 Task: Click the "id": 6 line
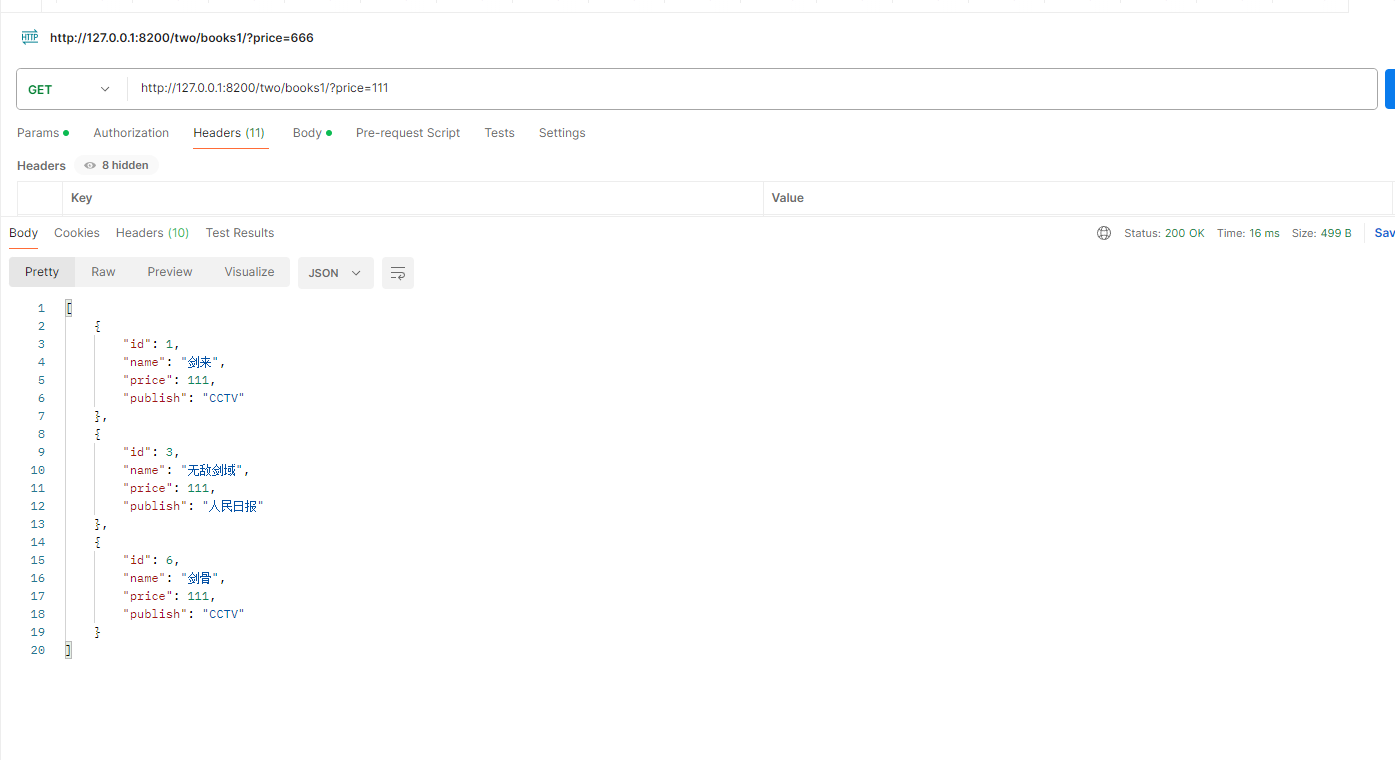pos(151,560)
